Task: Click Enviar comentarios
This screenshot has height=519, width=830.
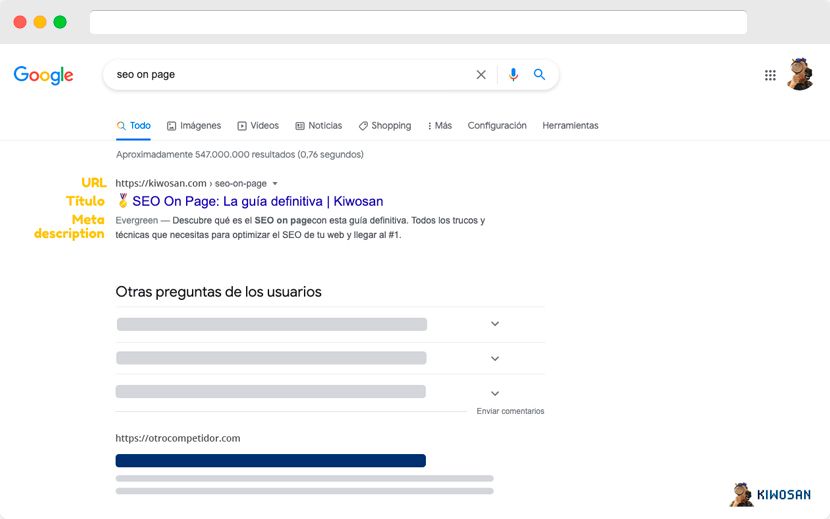Action: click(510, 411)
